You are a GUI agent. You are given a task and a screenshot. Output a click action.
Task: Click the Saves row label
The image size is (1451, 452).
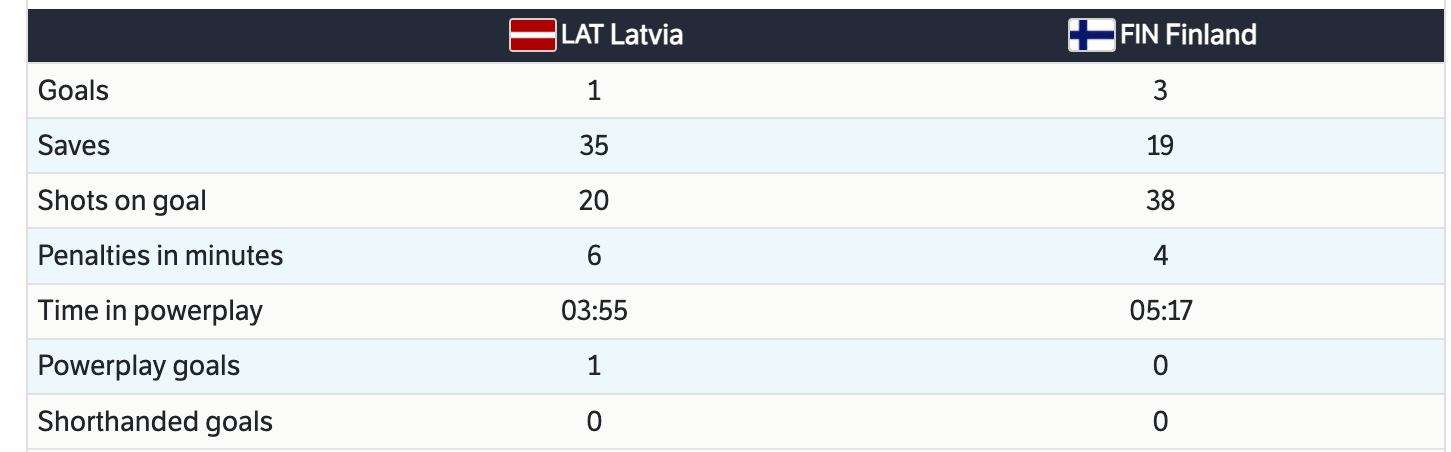(74, 146)
